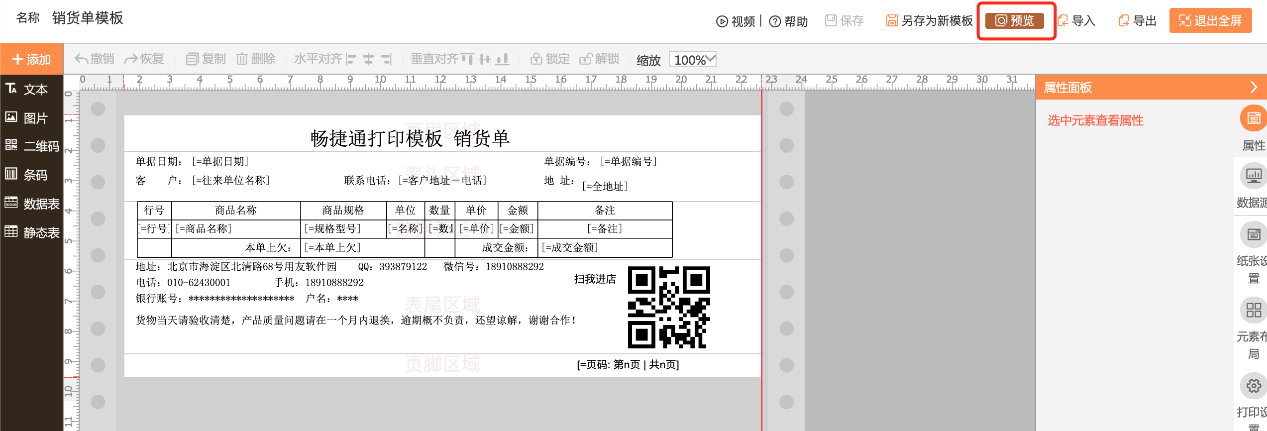Click the 导出 export icon

point(1125,21)
